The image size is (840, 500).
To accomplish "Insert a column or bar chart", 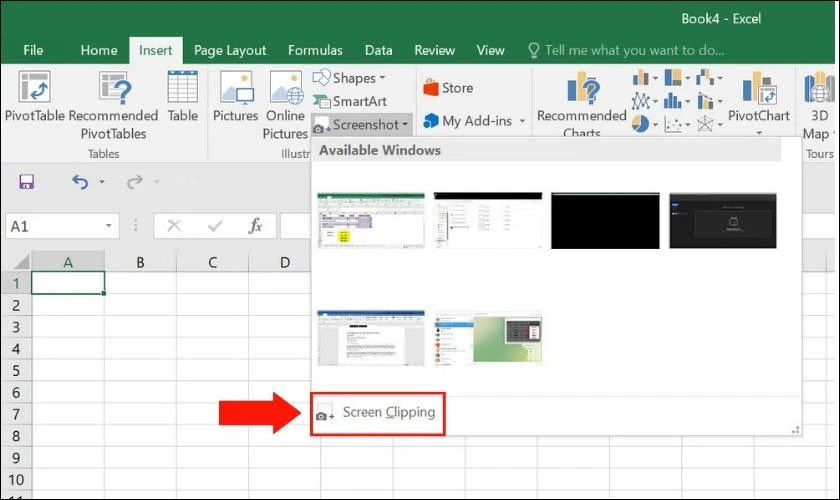I will pos(644,78).
